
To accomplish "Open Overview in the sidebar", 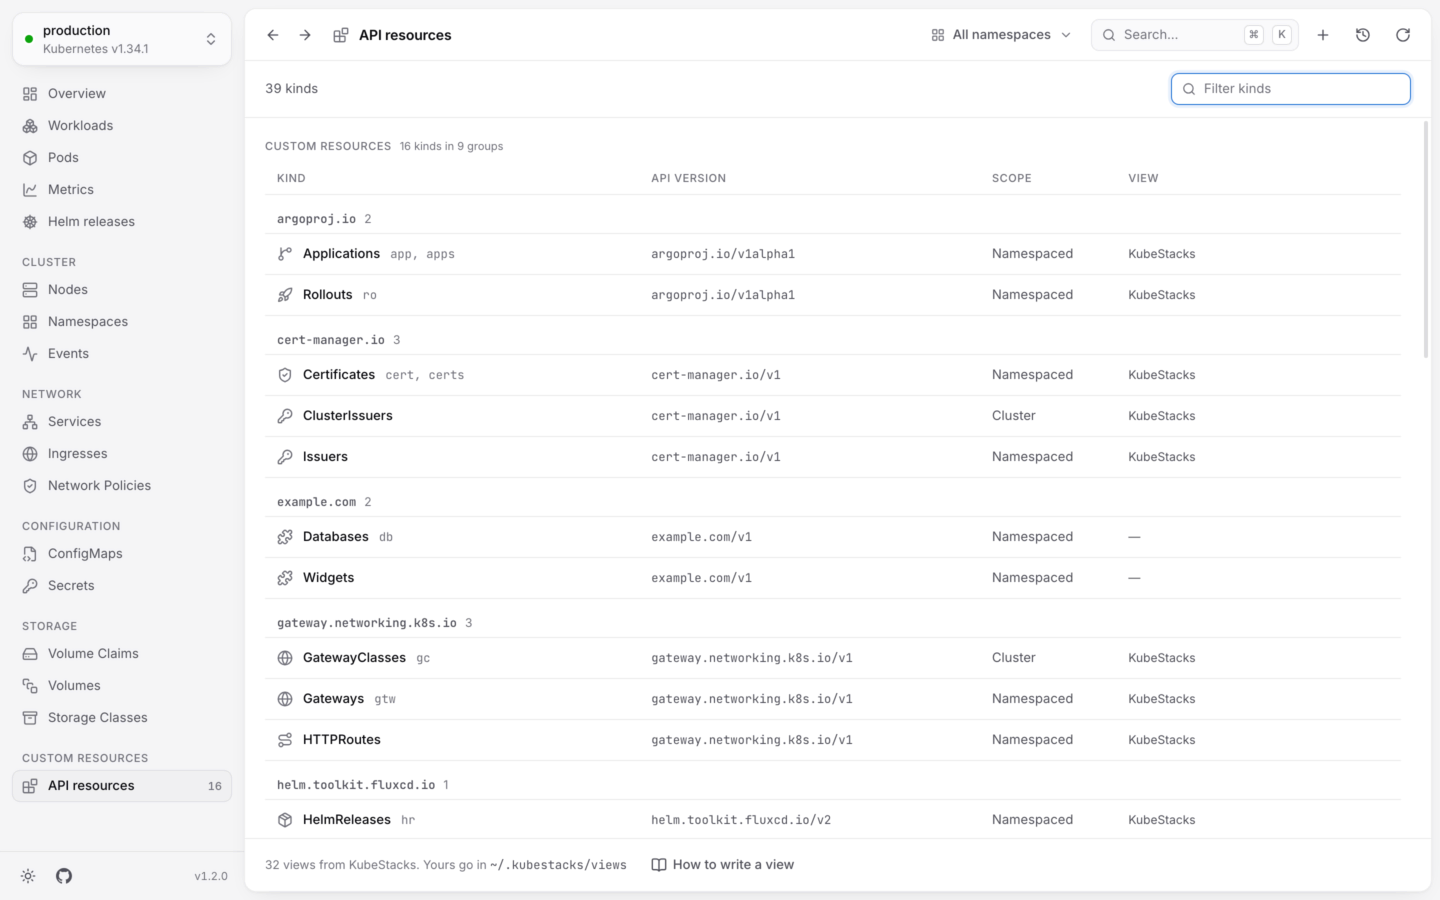I will coord(122,94).
